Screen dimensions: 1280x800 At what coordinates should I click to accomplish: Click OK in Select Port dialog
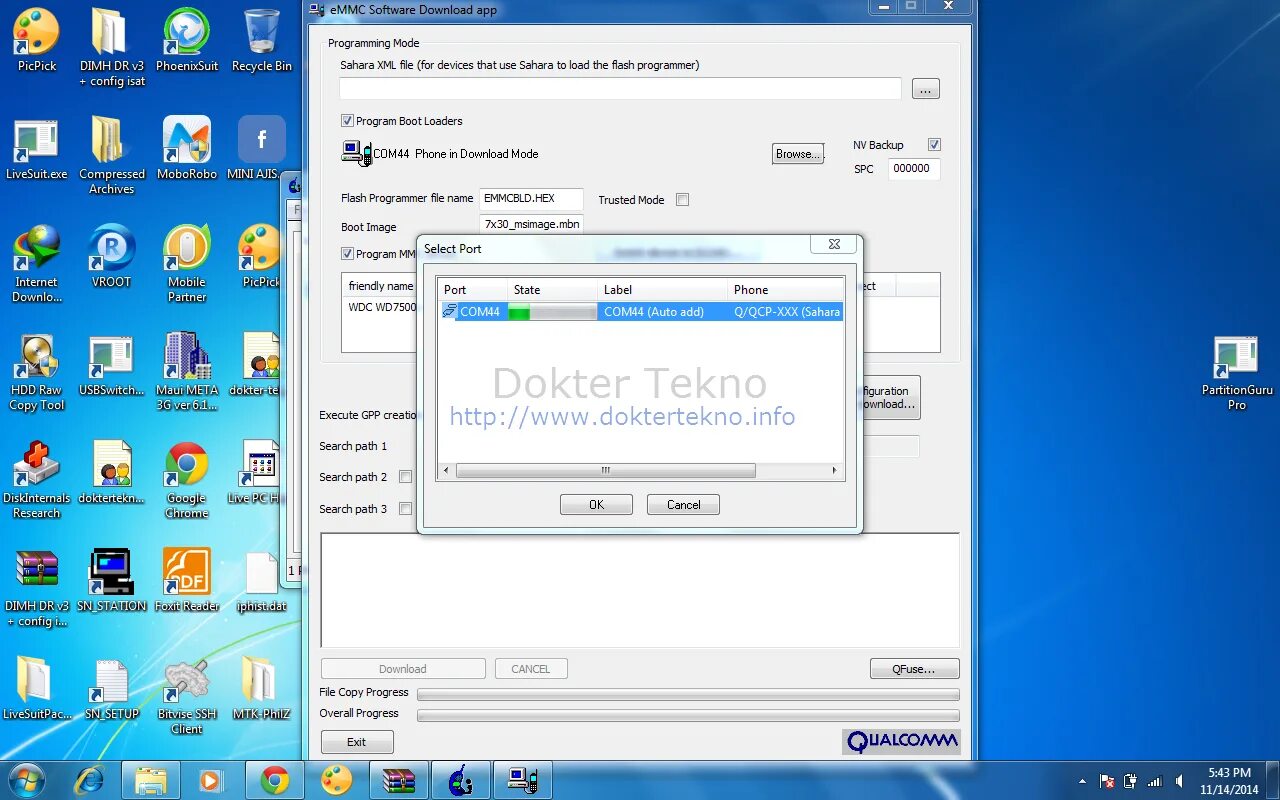pos(596,504)
